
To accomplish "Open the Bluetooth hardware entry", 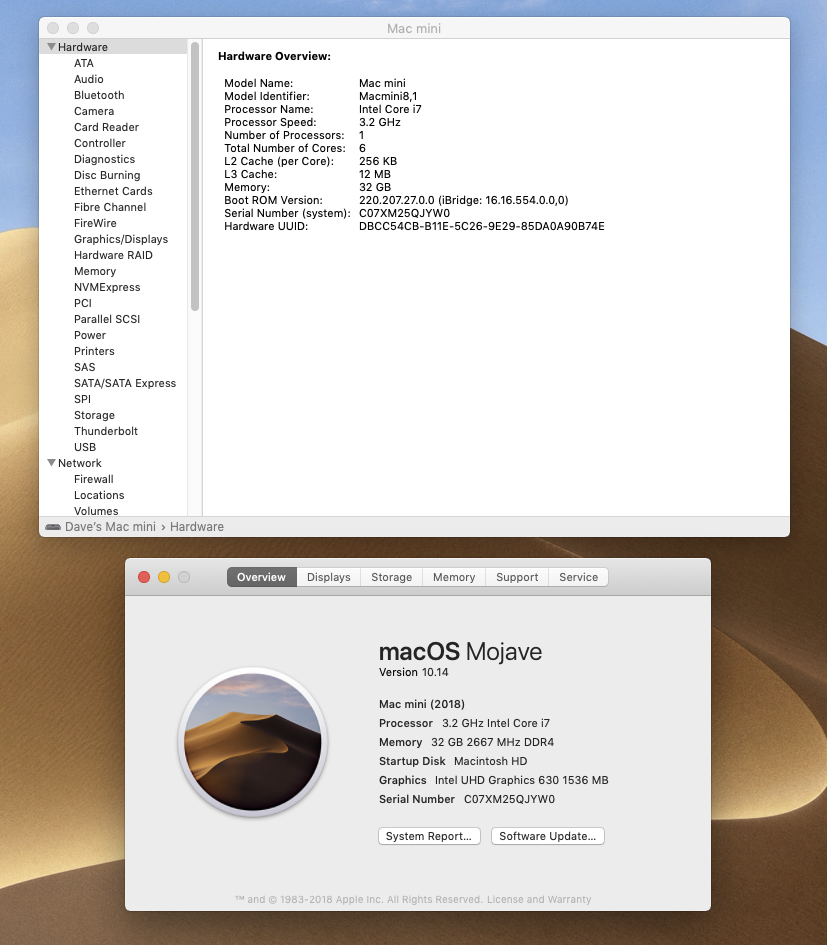I will 99,95.
